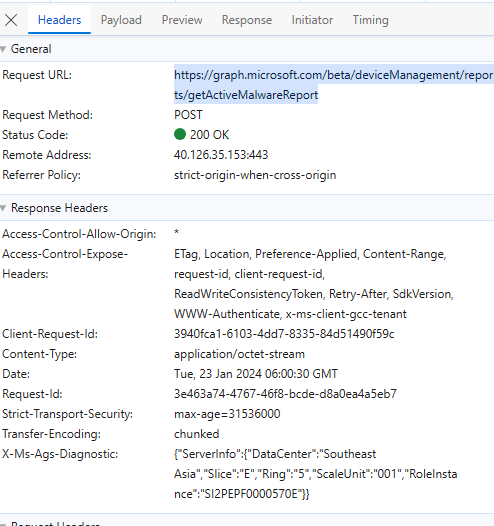Click the Request-Id GUID value
The width and height of the screenshot is (494, 526).
(x=285, y=394)
